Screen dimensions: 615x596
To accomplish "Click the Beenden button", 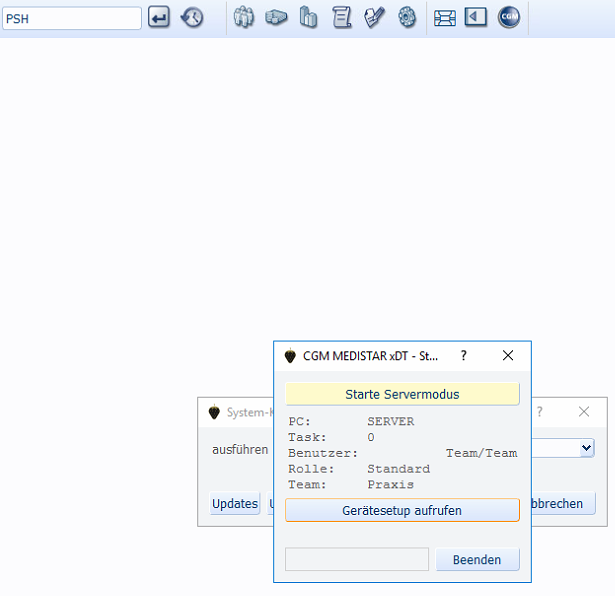I will (477, 560).
